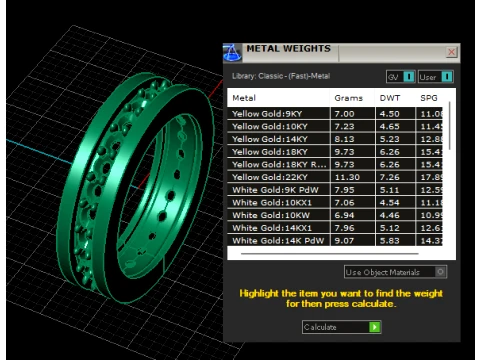Select the White Gold:9K PdW row
Viewport: 480px width, 360px height.
pos(335,190)
